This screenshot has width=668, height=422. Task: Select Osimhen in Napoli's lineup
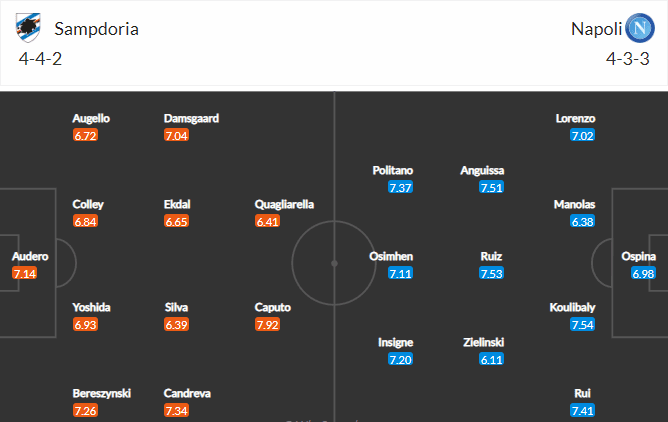point(391,256)
